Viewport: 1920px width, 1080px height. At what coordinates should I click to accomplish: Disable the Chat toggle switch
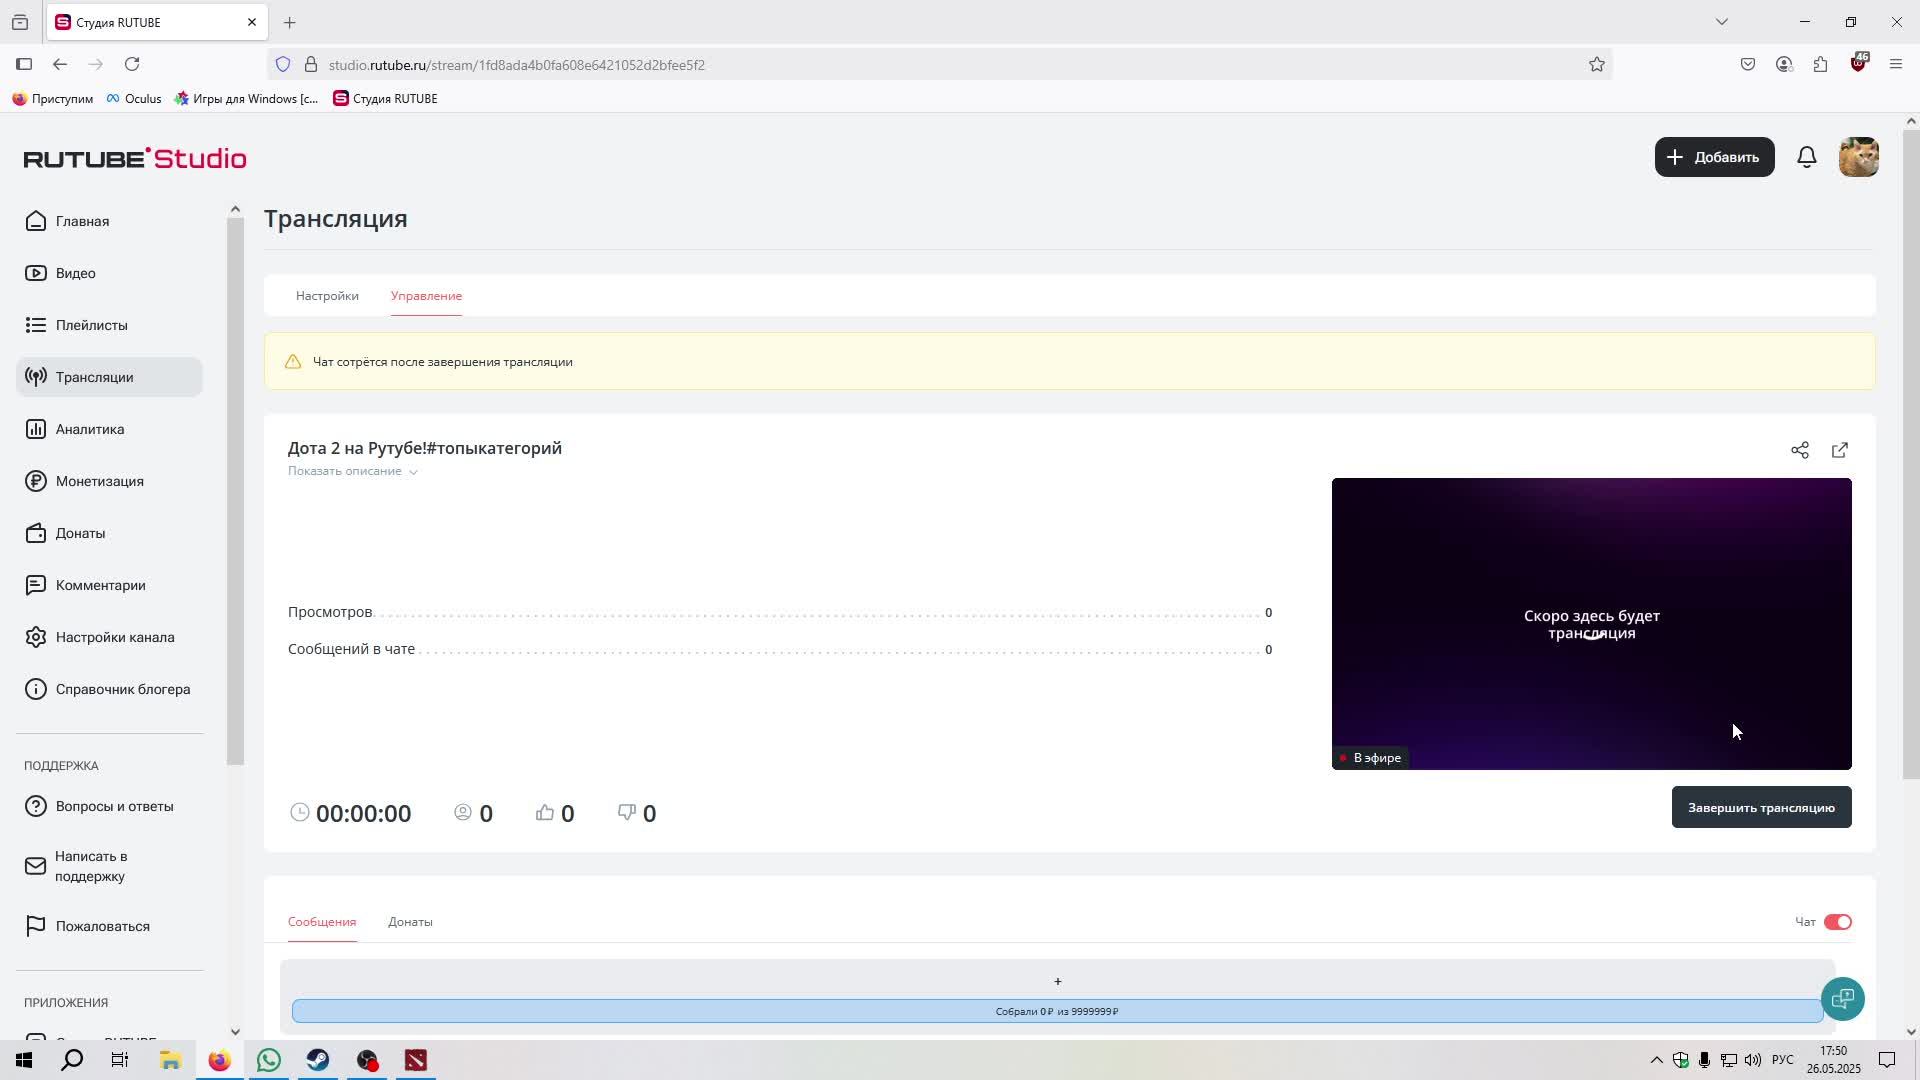(x=1837, y=922)
